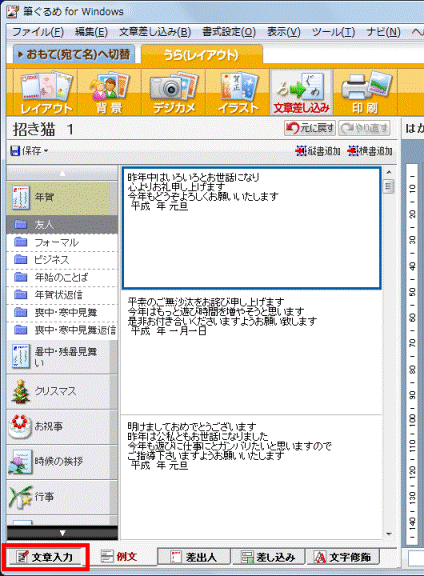Switch to the 例文 tab
This screenshot has height=576, width=424.
click(x=119, y=557)
